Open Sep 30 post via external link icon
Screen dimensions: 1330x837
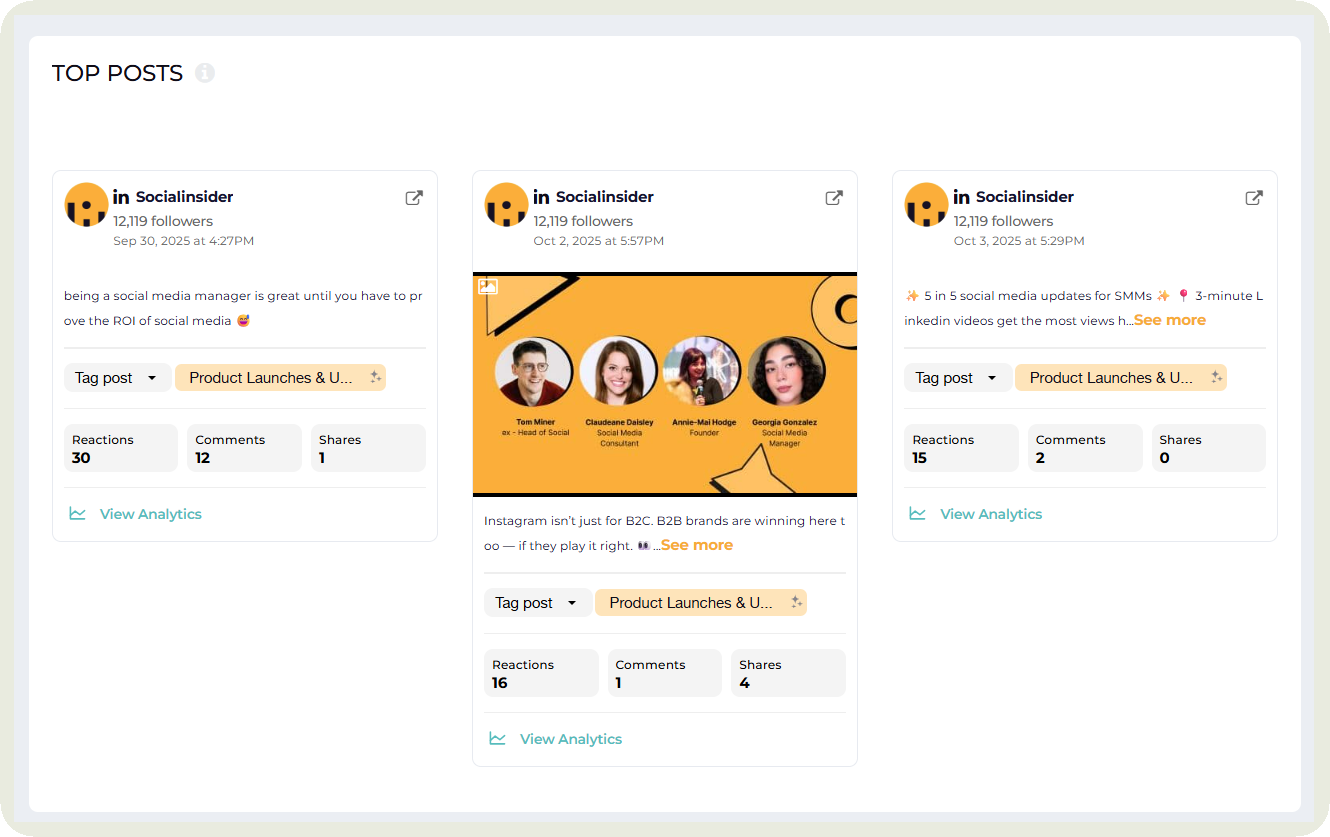pos(413,198)
